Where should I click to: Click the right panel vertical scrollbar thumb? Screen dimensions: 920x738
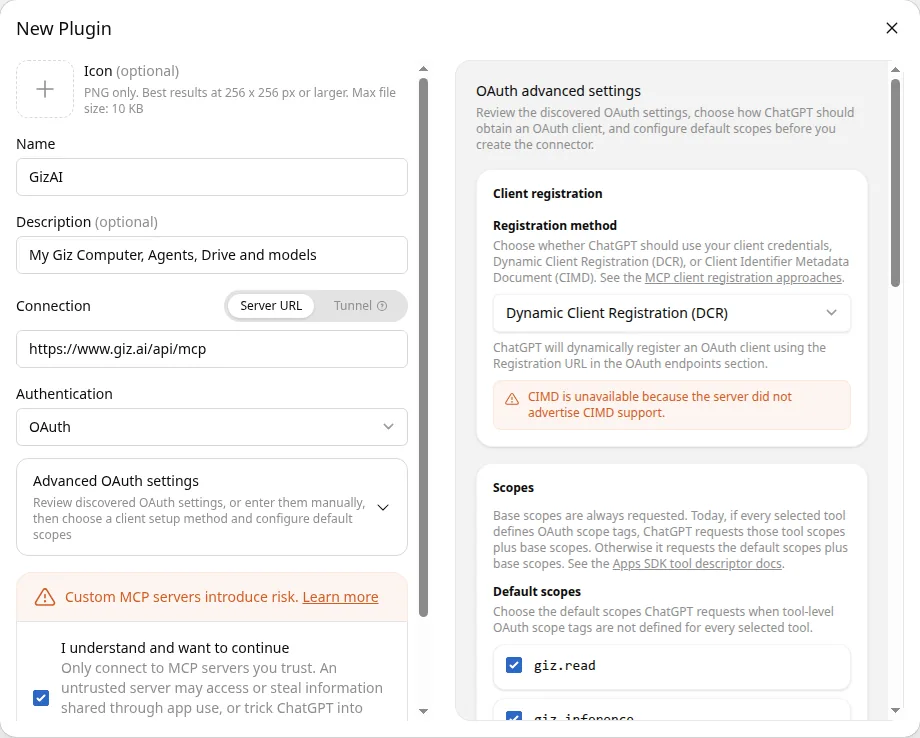[895, 183]
